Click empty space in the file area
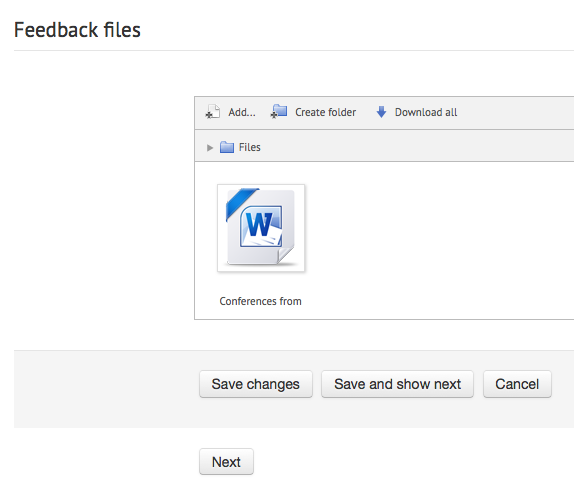 tap(439, 238)
